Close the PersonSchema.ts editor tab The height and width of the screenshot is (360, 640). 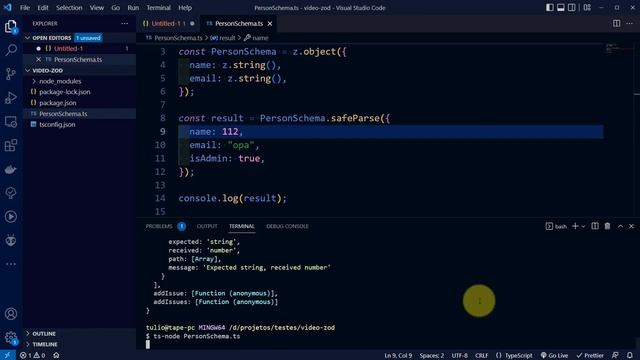(270, 24)
